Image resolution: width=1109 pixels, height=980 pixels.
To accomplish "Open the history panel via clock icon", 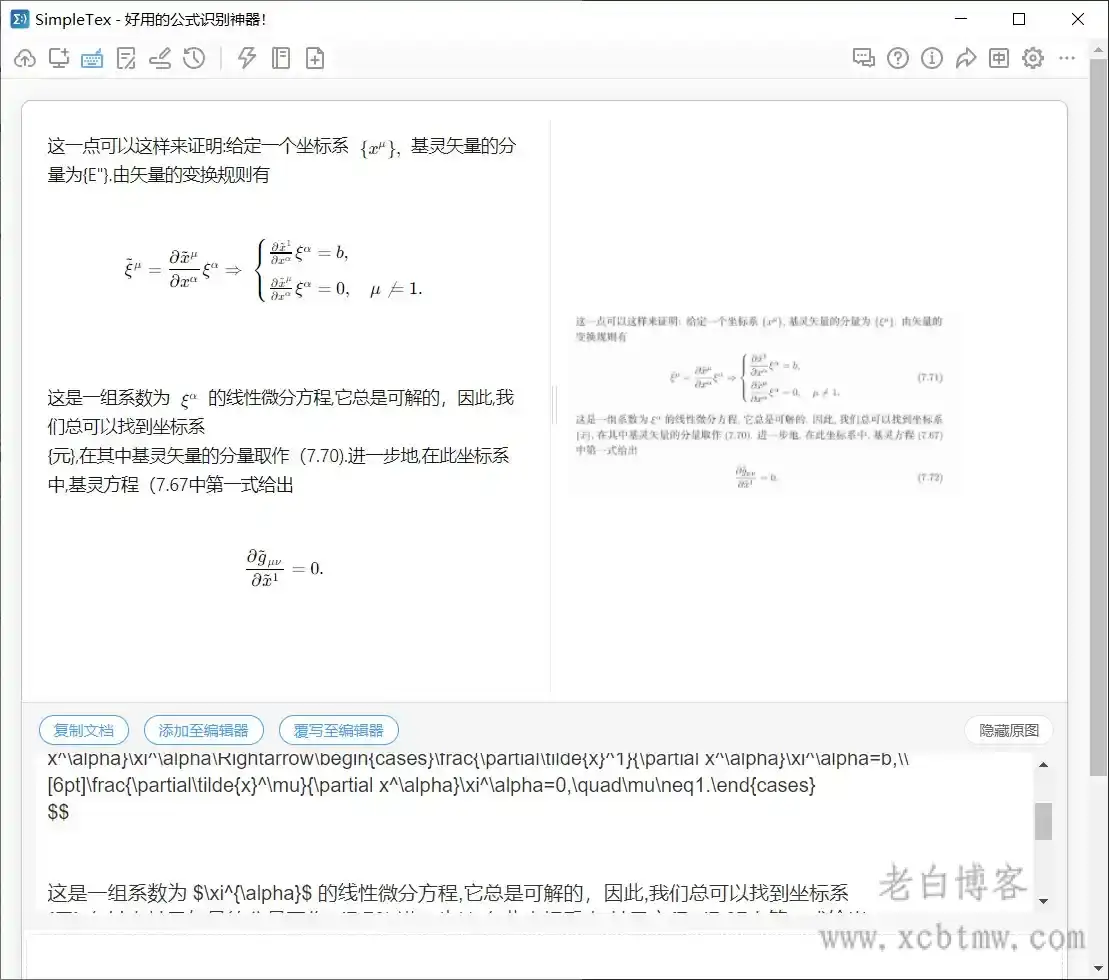I will point(194,58).
